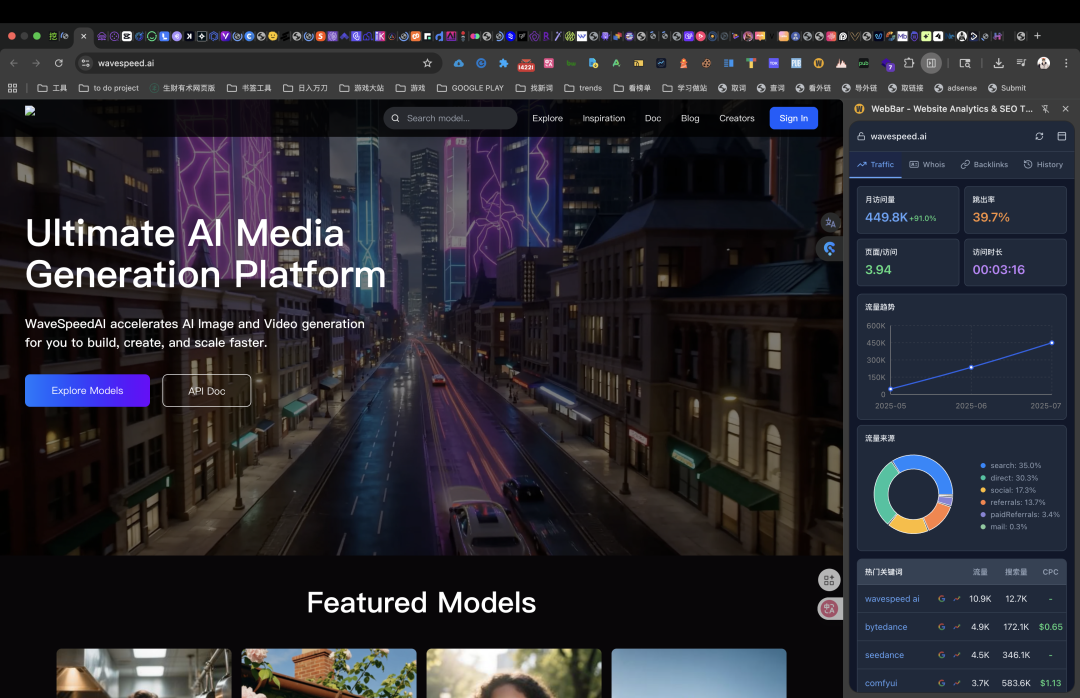Click the bytedance keyword link
Screen dimensions: 1080x698
[x=886, y=627]
